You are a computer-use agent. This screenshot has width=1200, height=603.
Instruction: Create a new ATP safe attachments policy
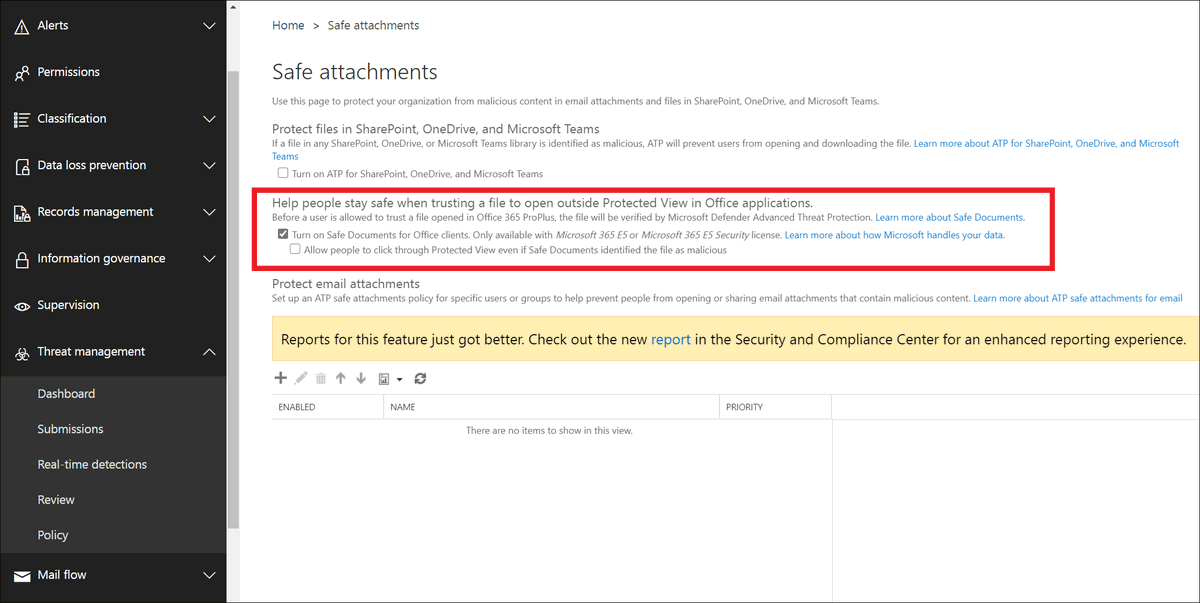tap(280, 378)
